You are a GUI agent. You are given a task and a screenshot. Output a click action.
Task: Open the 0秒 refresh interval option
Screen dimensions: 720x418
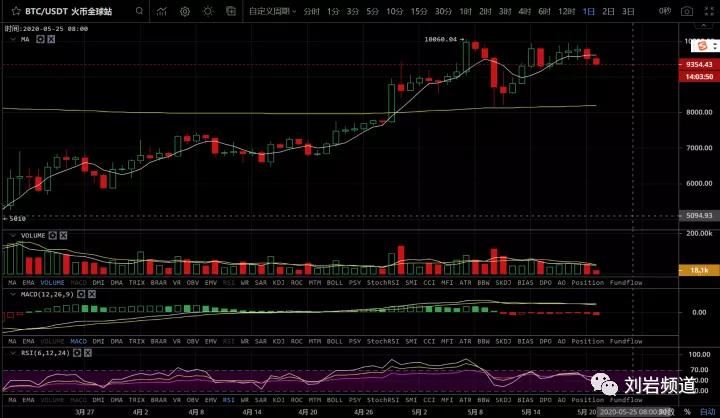pyautogui.click(x=664, y=11)
